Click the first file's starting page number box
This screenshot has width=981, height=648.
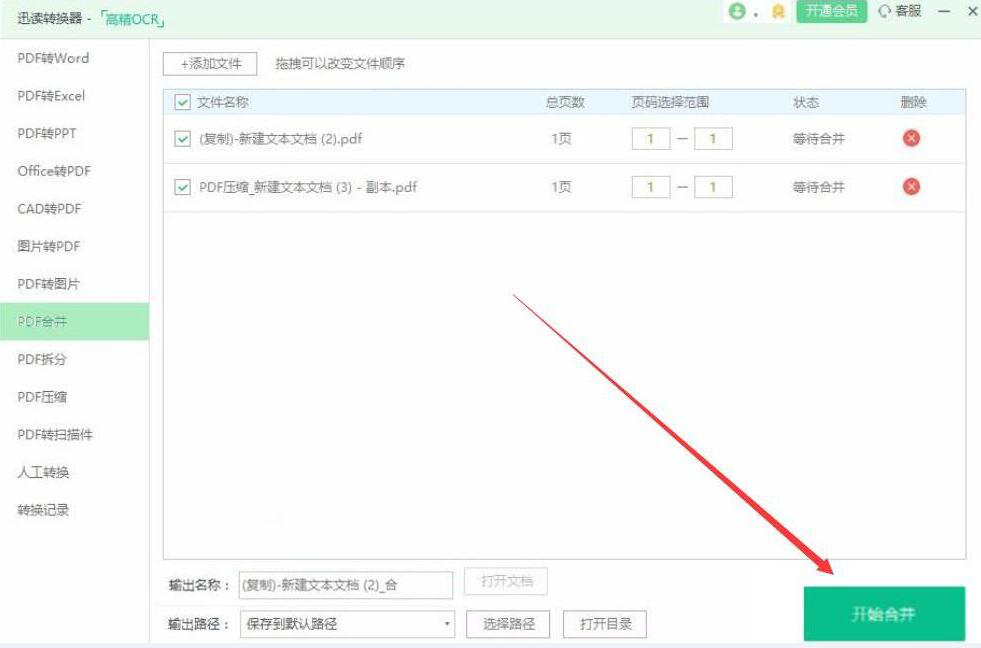[x=650, y=137]
